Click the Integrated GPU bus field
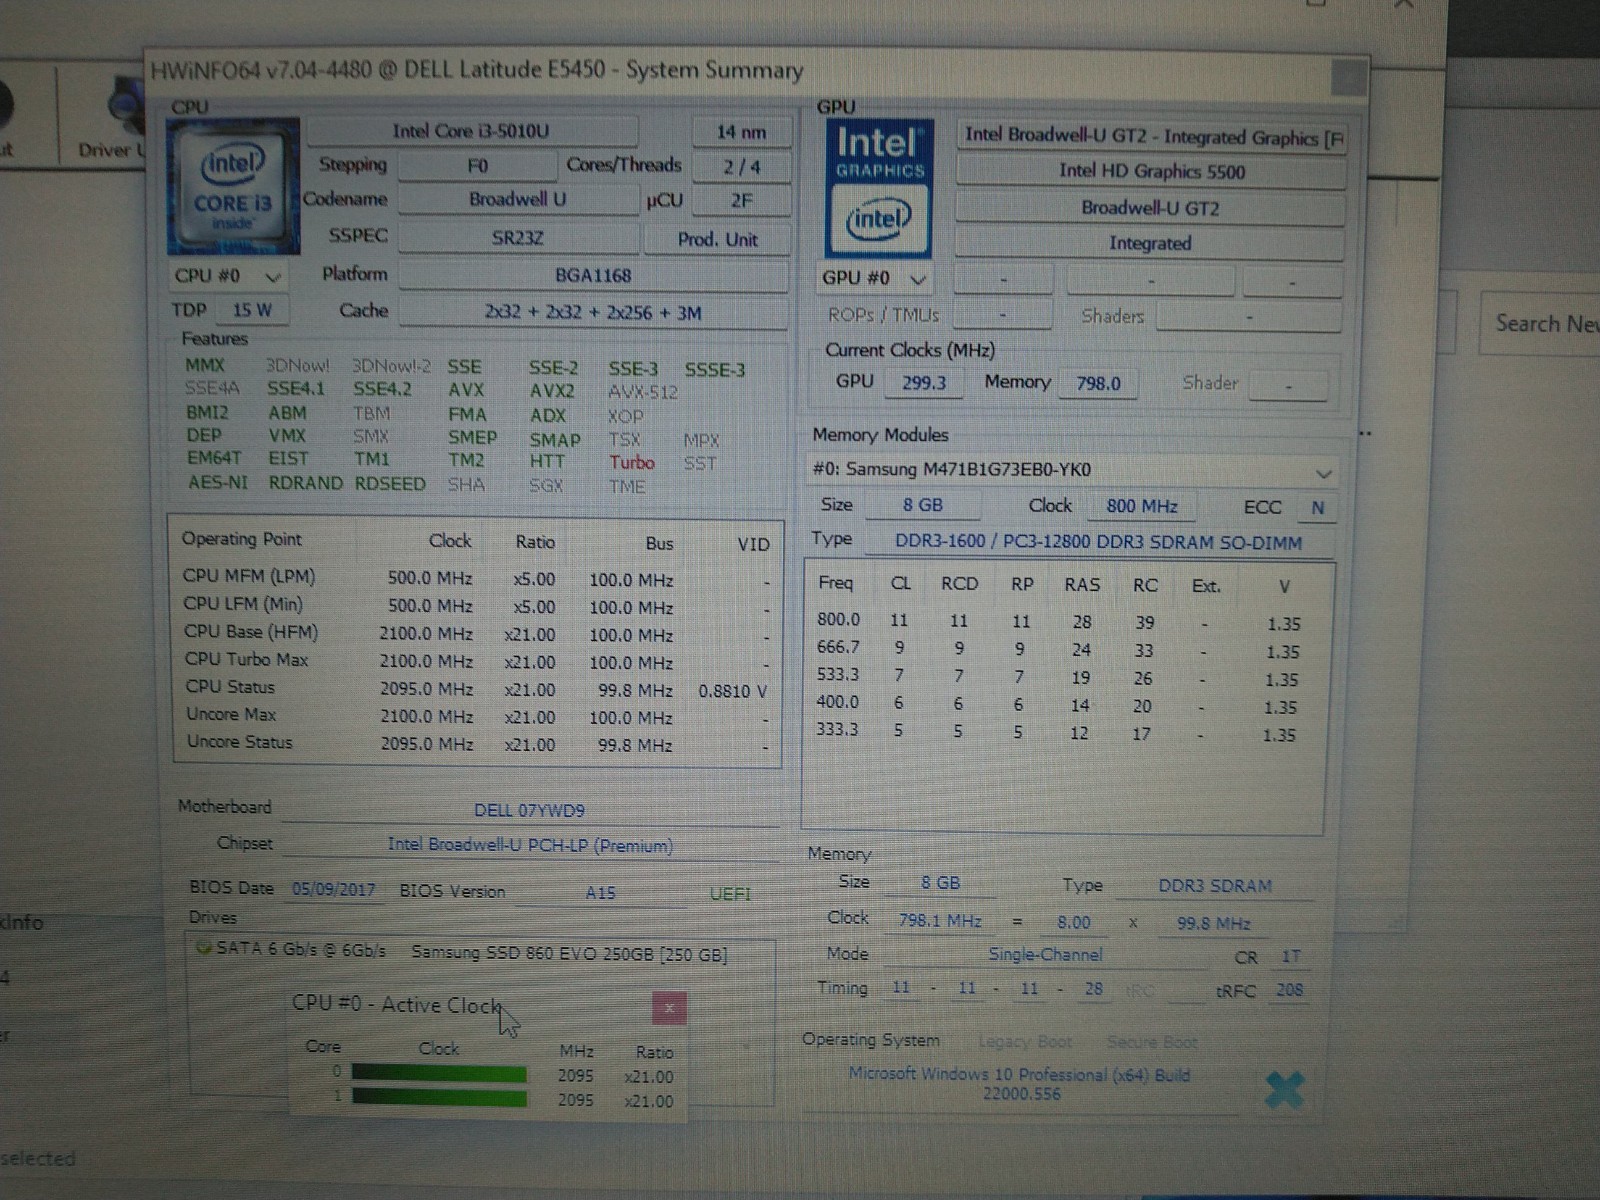Screen dimensions: 1600x1200 click(x=1150, y=244)
